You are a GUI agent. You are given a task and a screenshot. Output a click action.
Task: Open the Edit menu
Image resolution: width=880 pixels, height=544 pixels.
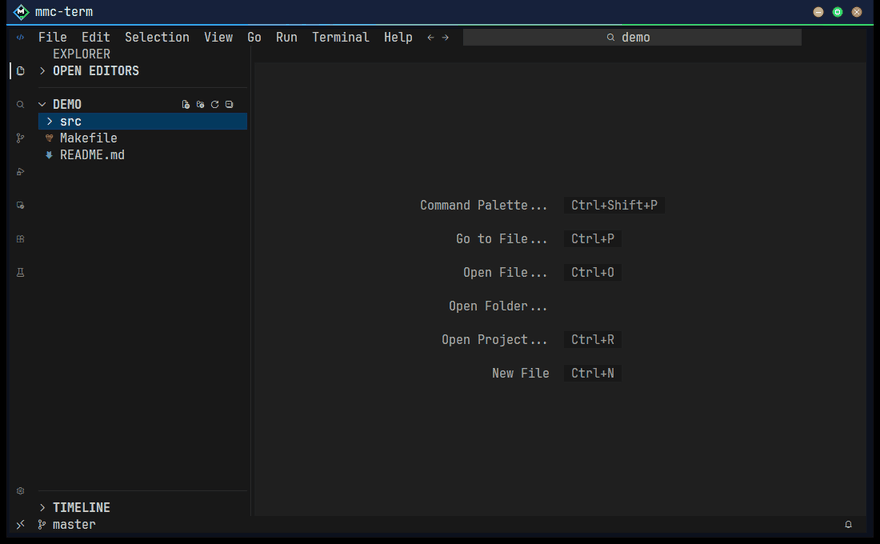tap(95, 38)
